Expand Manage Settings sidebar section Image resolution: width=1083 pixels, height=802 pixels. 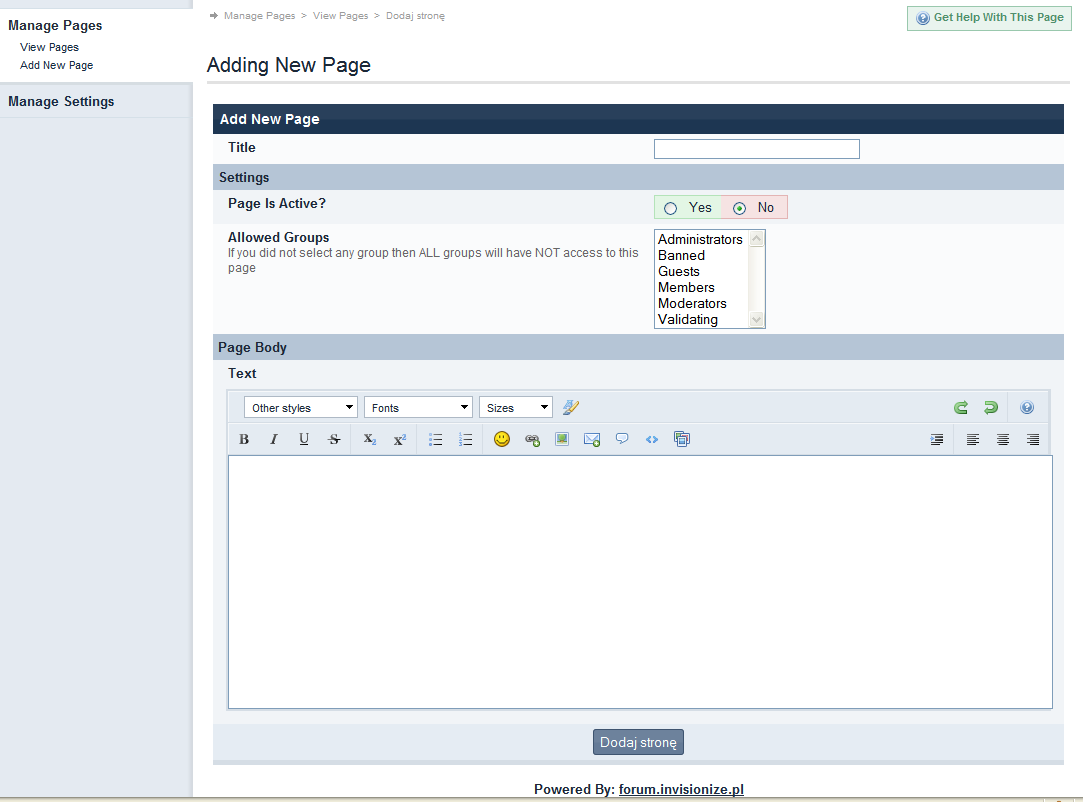pos(61,101)
